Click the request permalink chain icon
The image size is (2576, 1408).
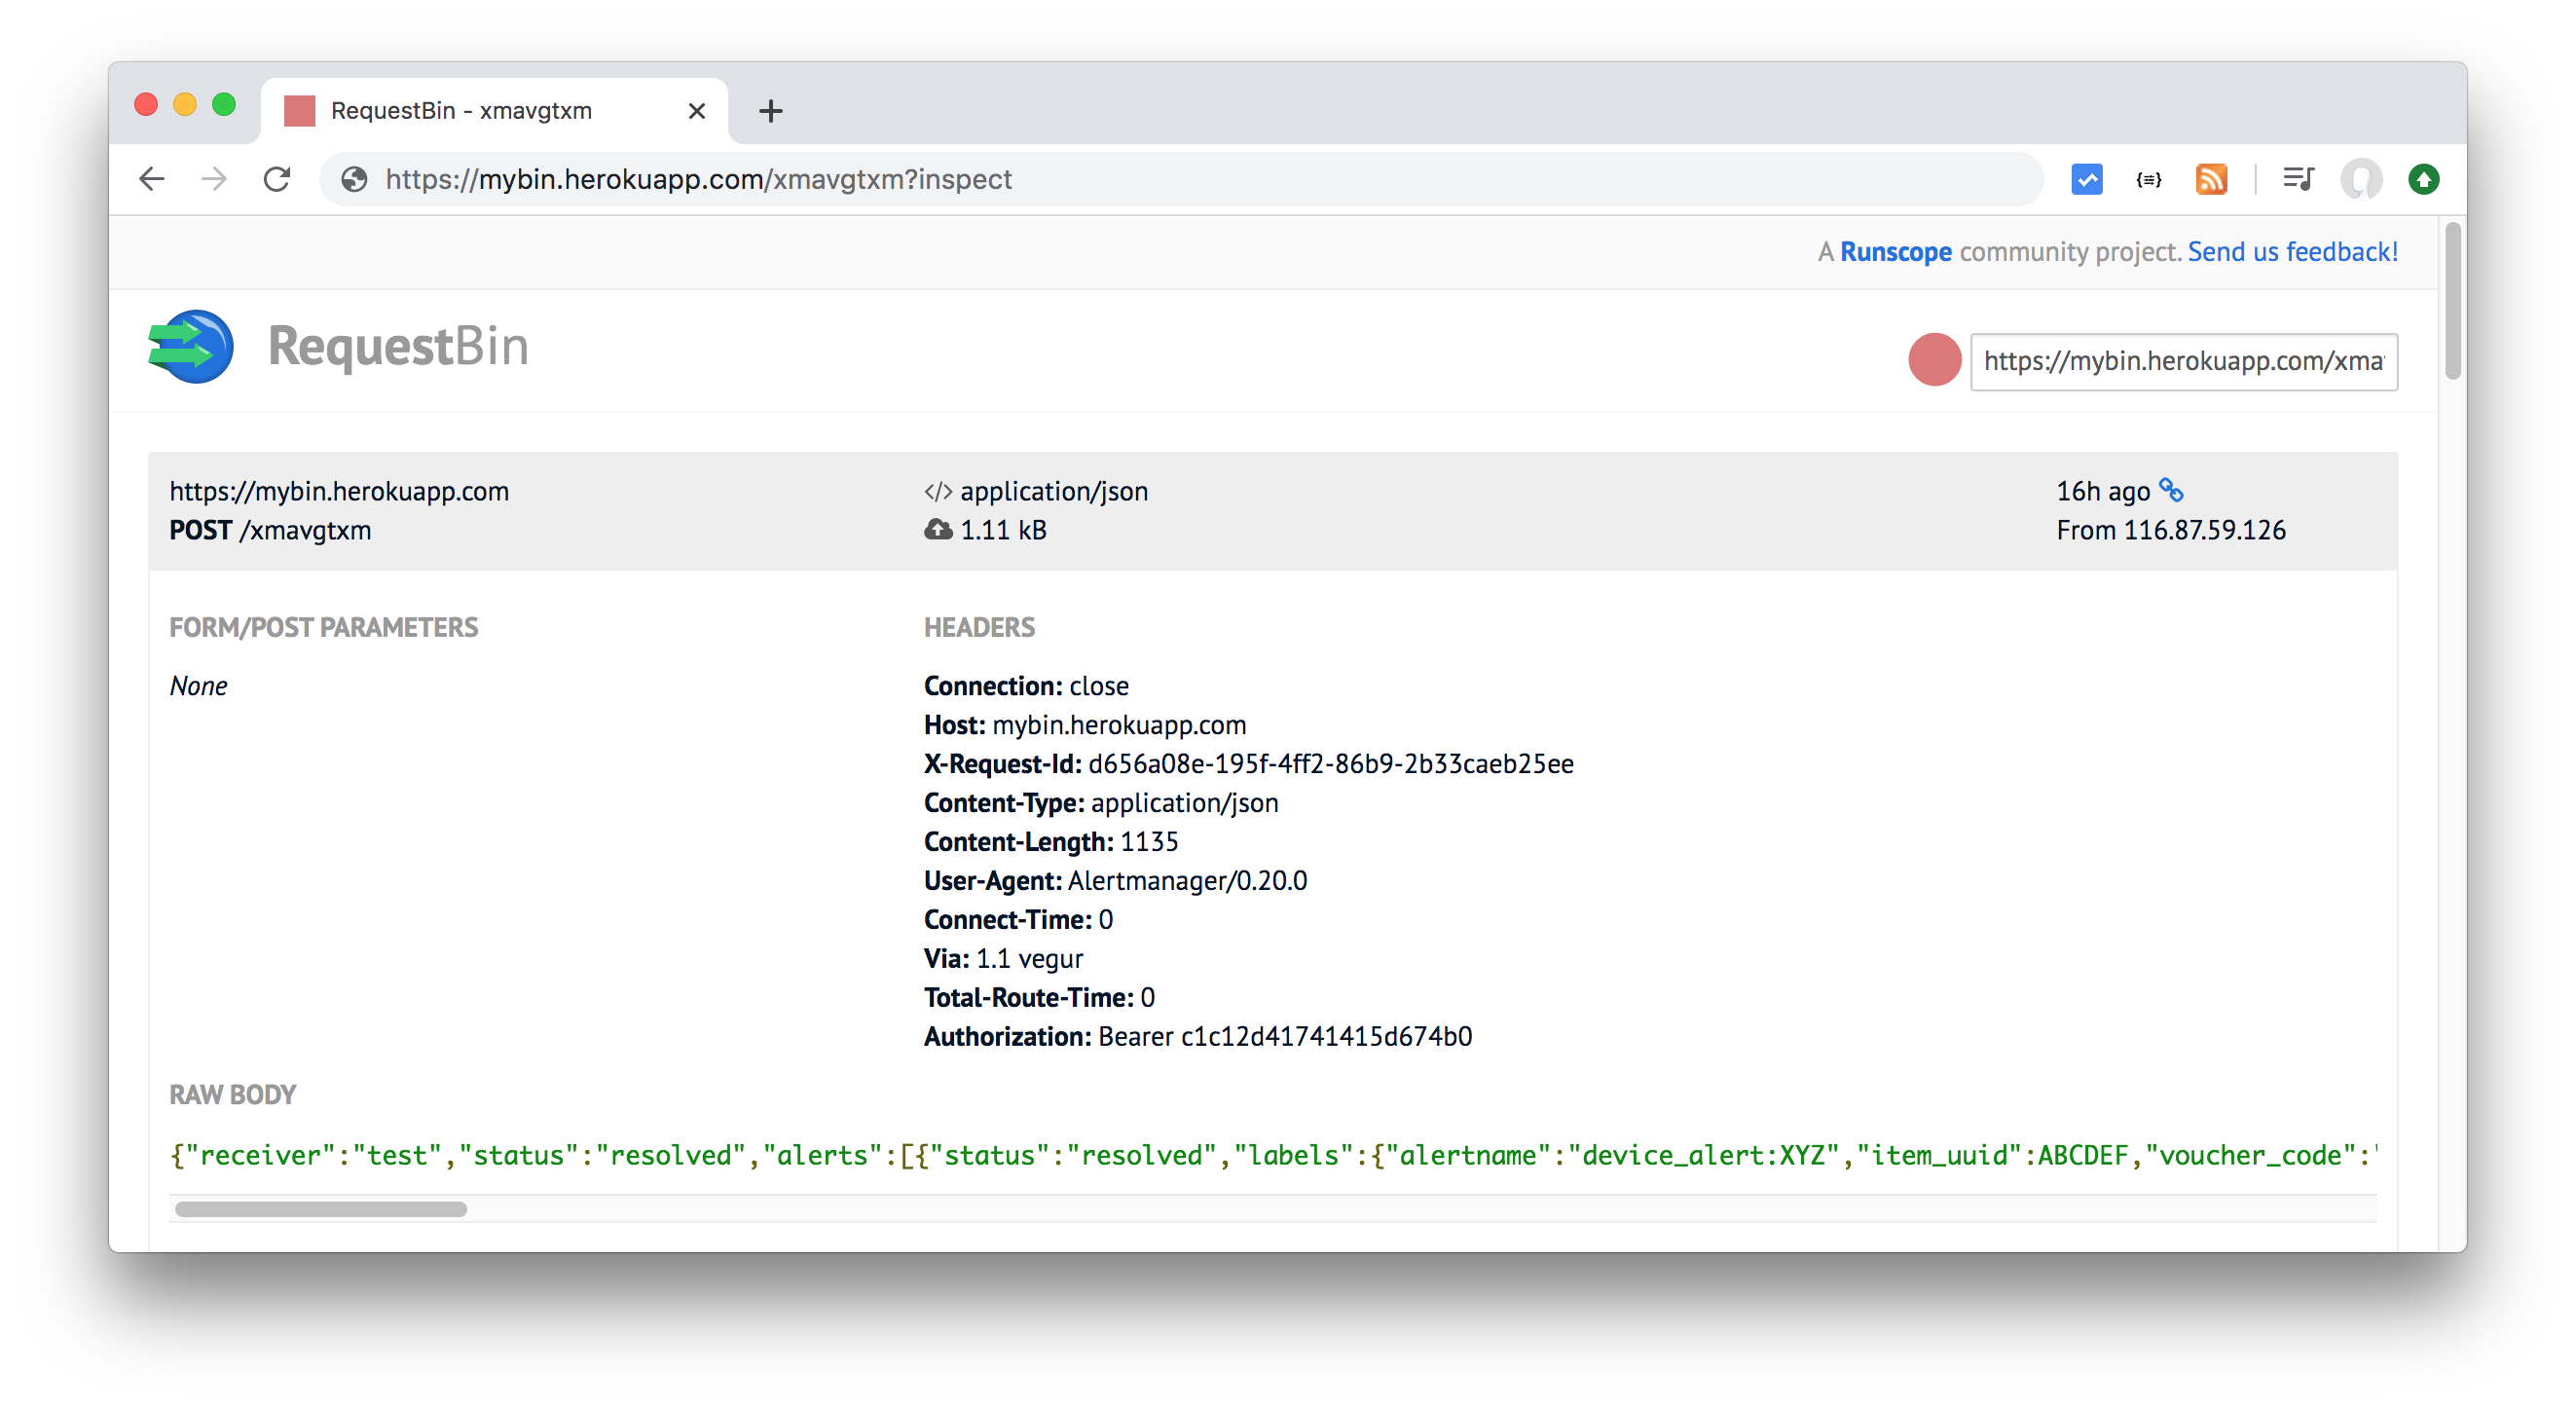coord(2171,490)
